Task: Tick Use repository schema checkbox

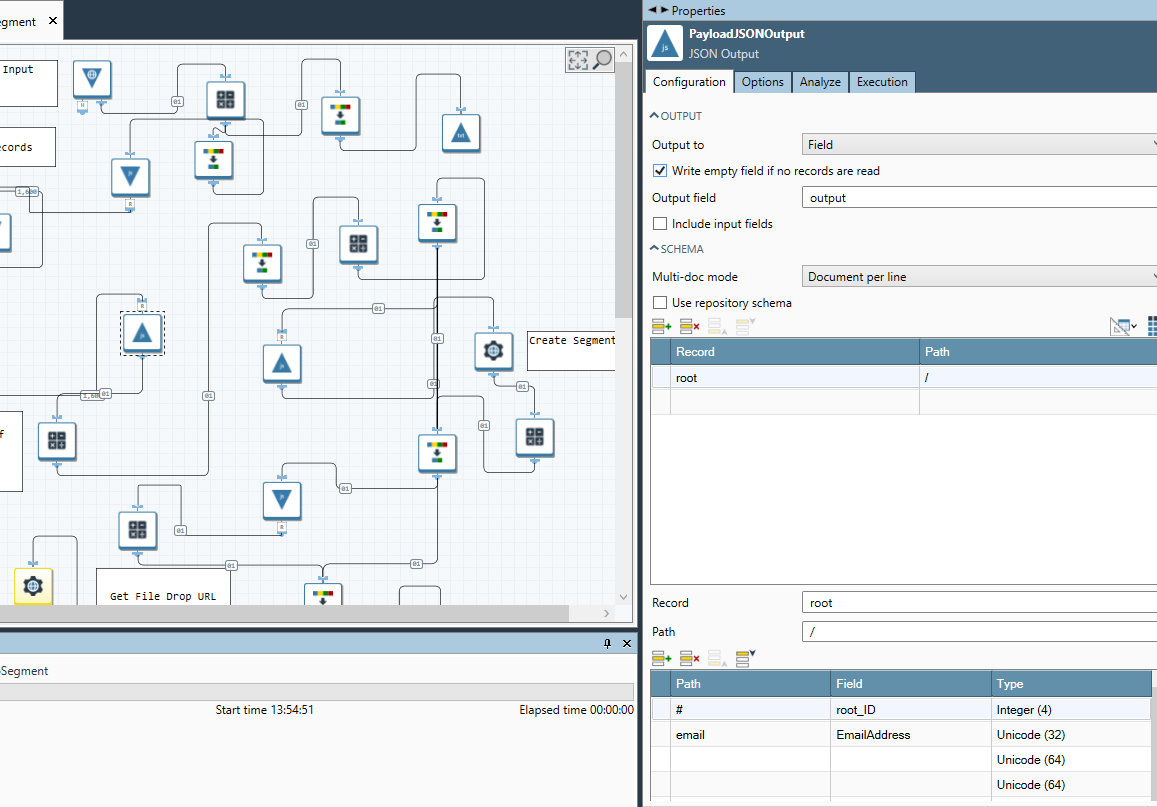Action: (x=660, y=303)
